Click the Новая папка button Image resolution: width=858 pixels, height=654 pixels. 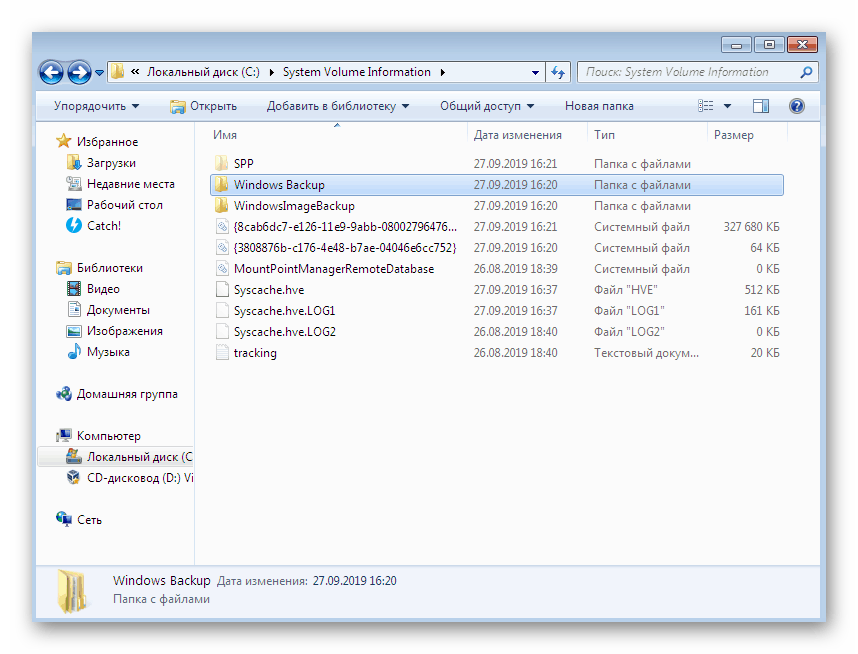pos(599,106)
